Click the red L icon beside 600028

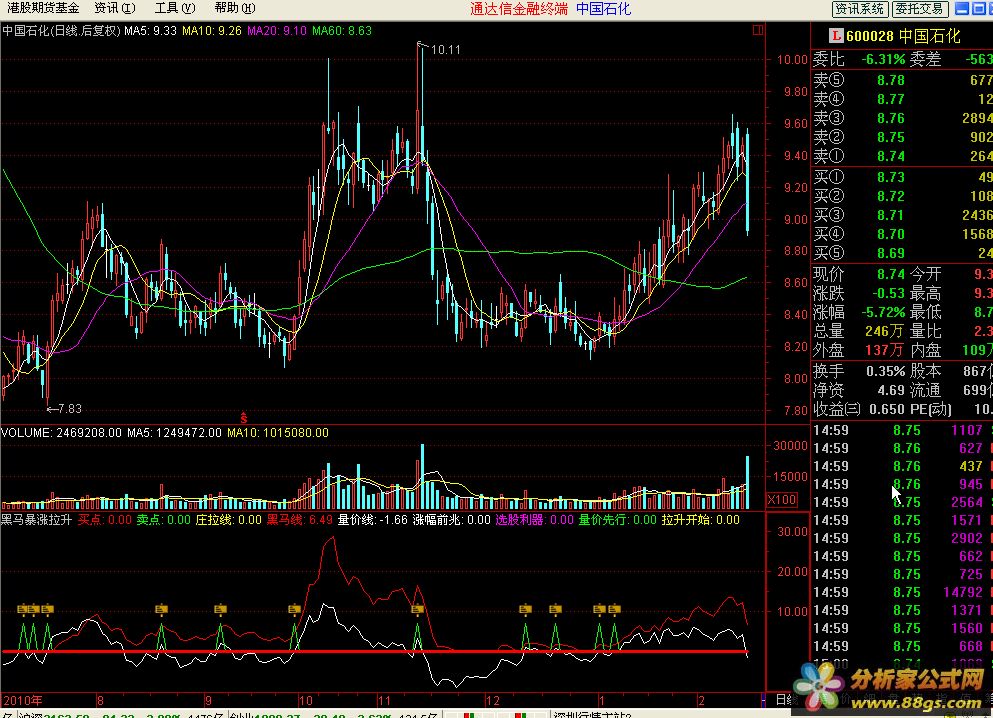[837, 36]
